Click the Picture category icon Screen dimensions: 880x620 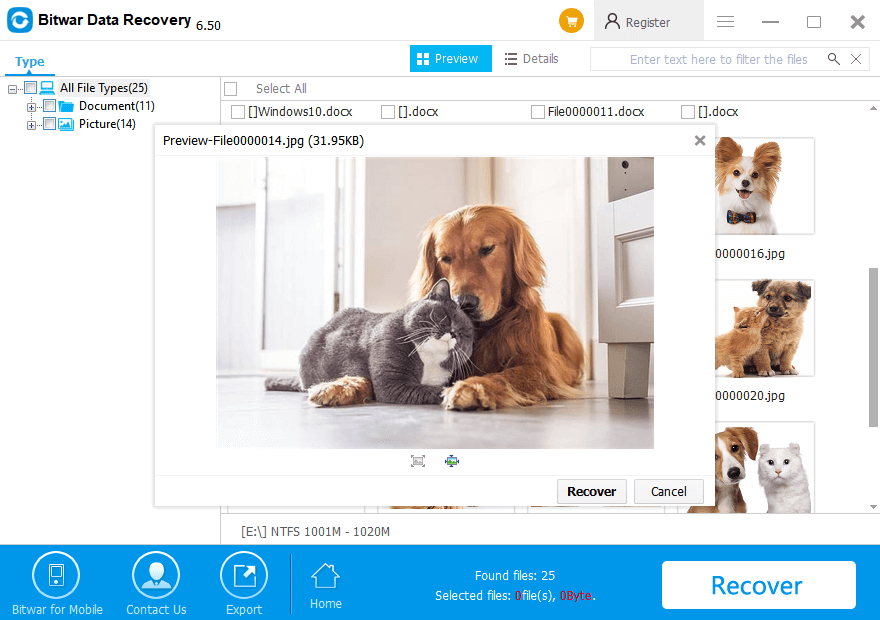coord(66,124)
